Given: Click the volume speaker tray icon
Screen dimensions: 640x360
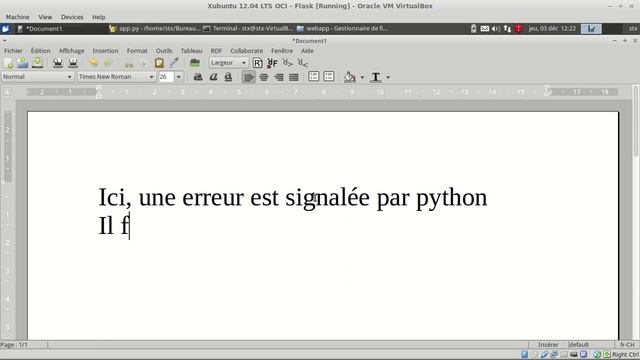Looking at the screenshot, I should 496,29.
